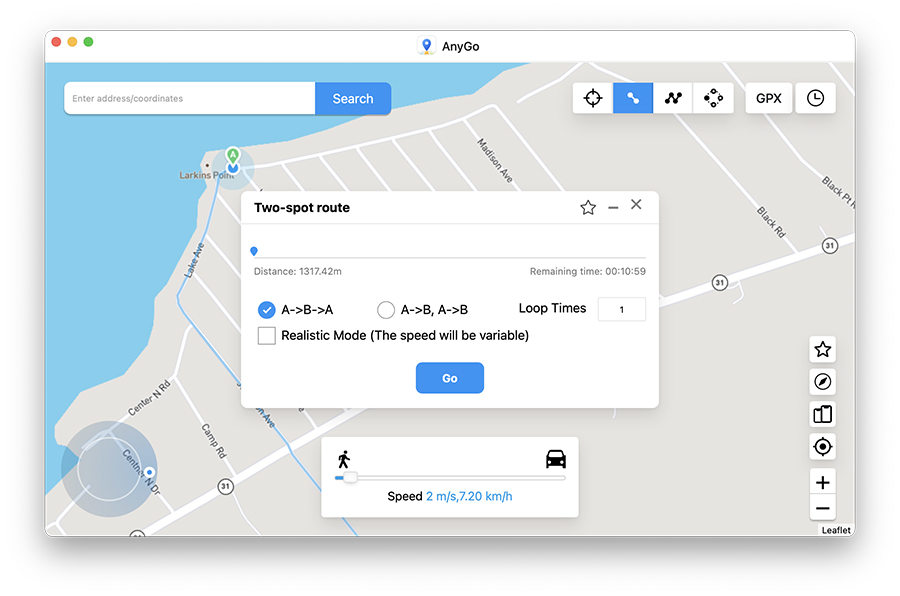Image resolution: width=900 pixels, height=596 pixels.
Task: Minimize the Two-spot route dialog
Action: [x=613, y=208]
